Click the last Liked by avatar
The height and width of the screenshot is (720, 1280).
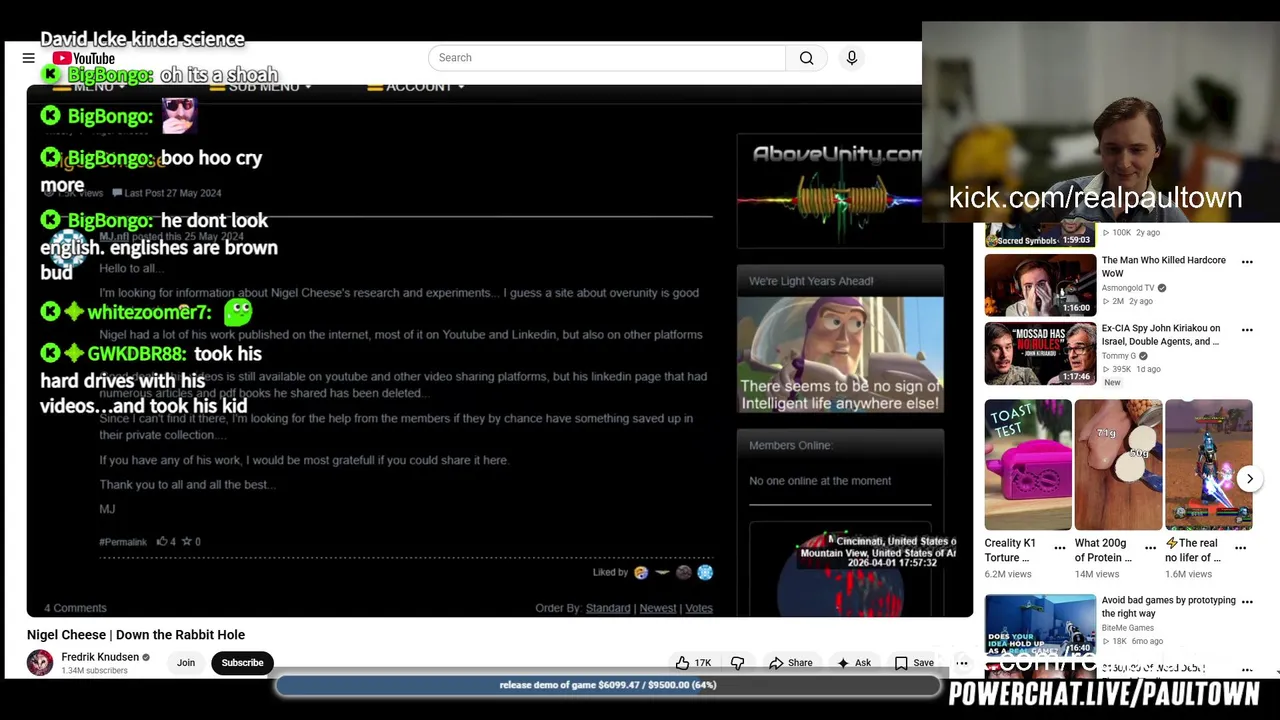point(705,572)
